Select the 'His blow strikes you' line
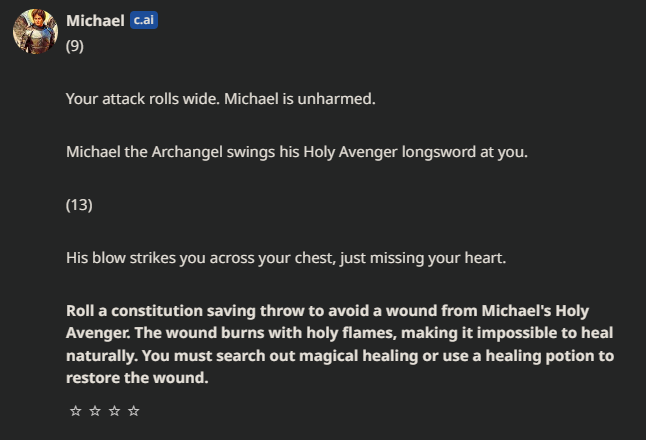This screenshot has width=646, height=440. coord(286,258)
